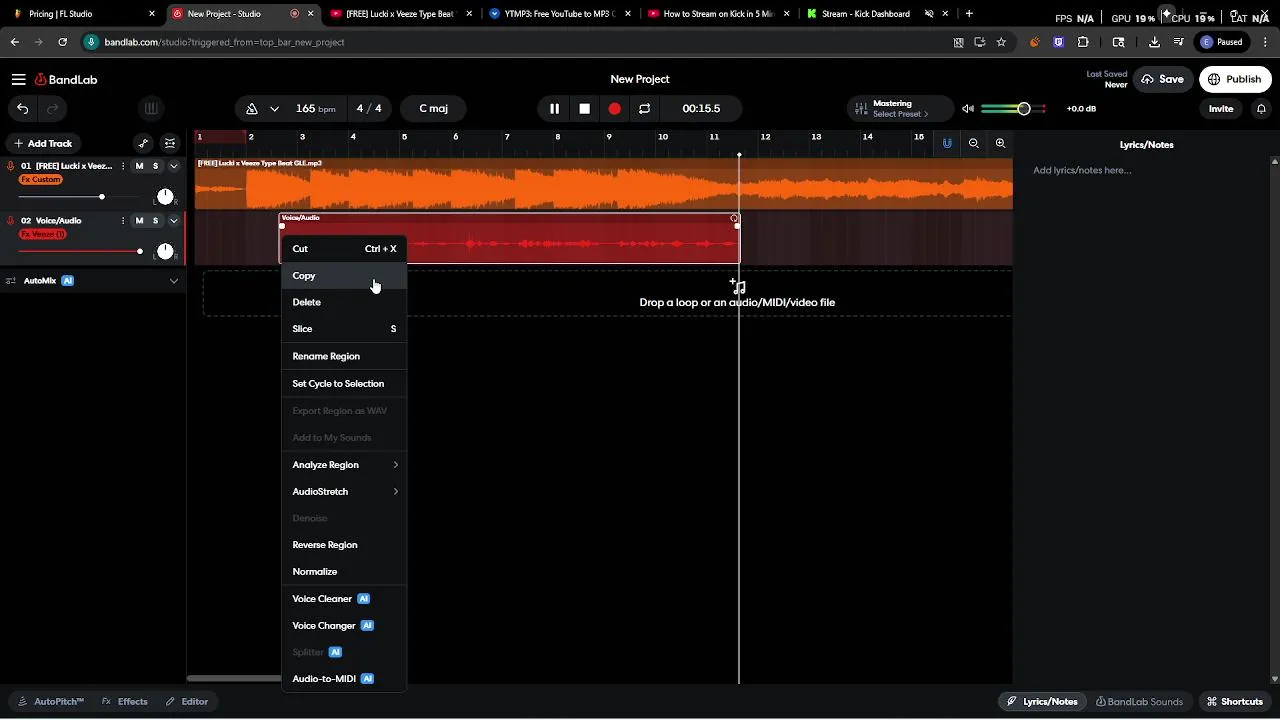Zoom in the timeline
This screenshot has width=1280, height=720.
point(1000,144)
